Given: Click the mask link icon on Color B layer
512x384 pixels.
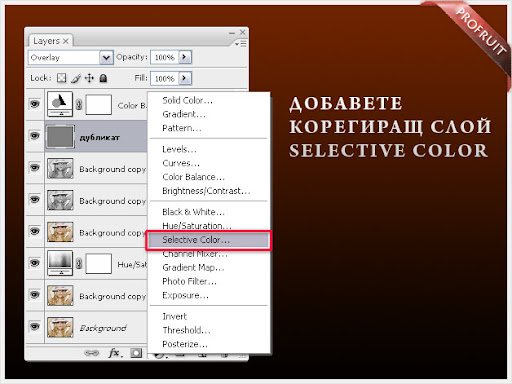Looking at the screenshot, I should coord(79,104).
